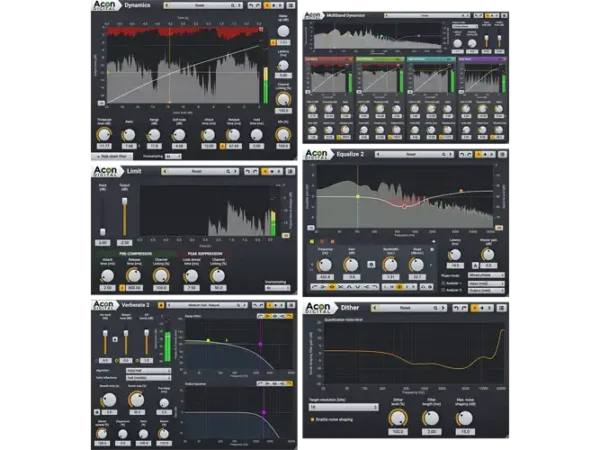
Task: Open Verberate 2 preset selector
Action: tap(209, 305)
